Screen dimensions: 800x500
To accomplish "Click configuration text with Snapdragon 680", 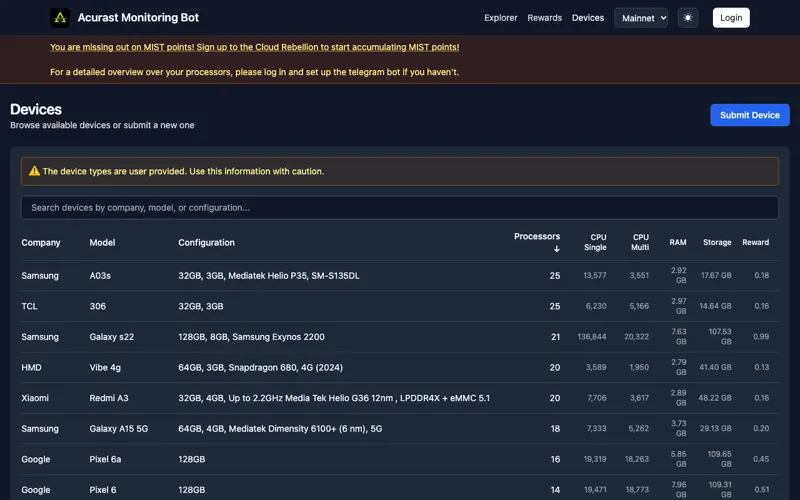I will pos(260,367).
